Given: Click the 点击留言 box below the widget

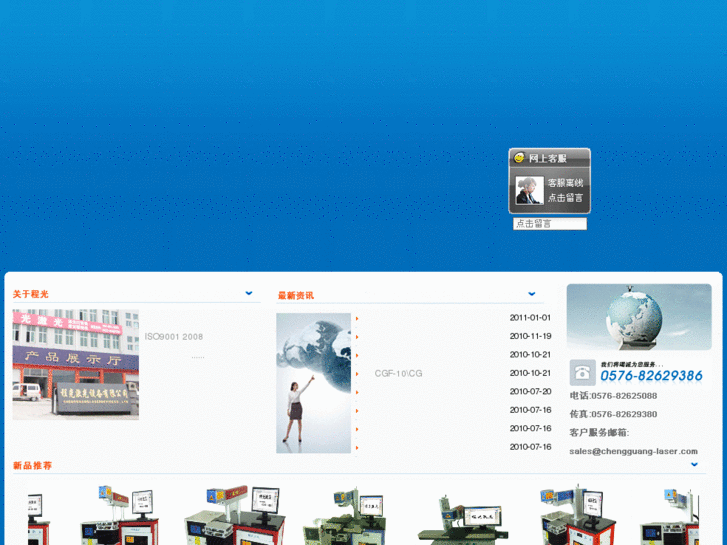Looking at the screenshot, I should pyautogui.click(x=550, y=224).
